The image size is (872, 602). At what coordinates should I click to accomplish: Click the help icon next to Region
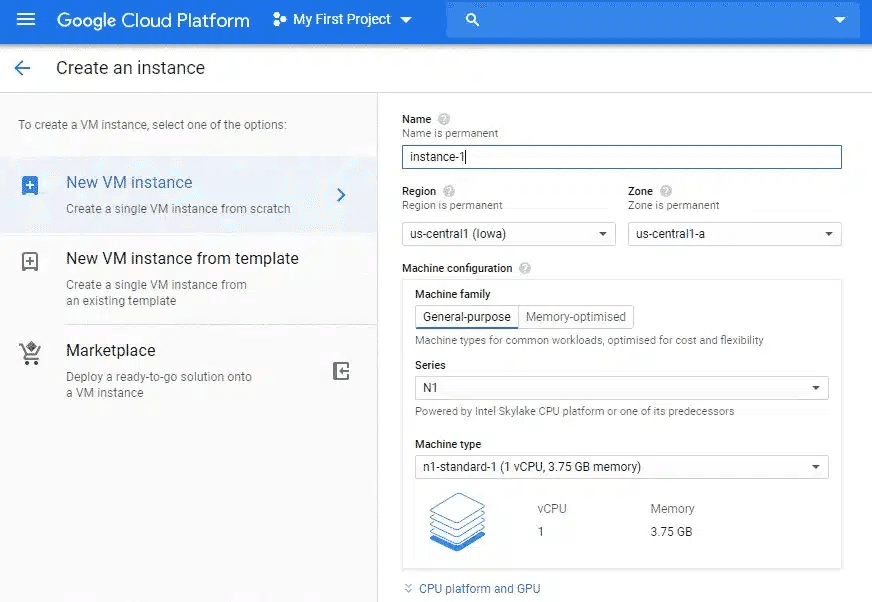(x=449, y=191)
